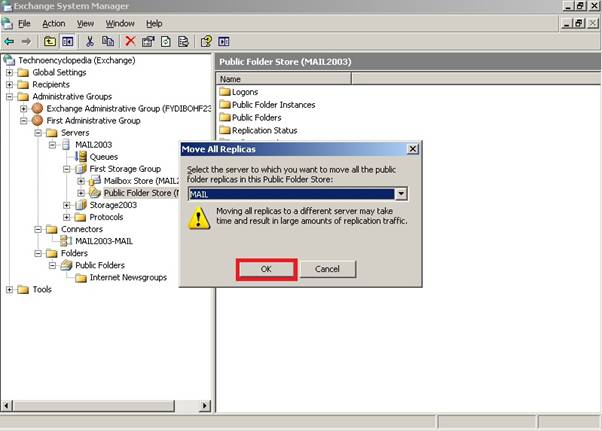602x431 pixels.
Task: Click Cancel in Move All Replicas dialog
Action: coord(327,269)
